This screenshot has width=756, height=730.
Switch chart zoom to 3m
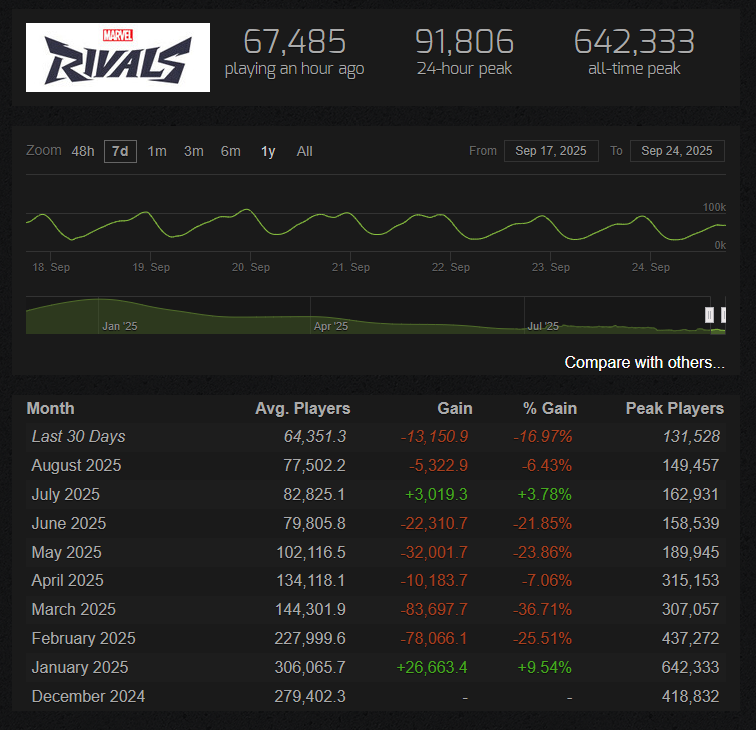[x=193, y=151]
